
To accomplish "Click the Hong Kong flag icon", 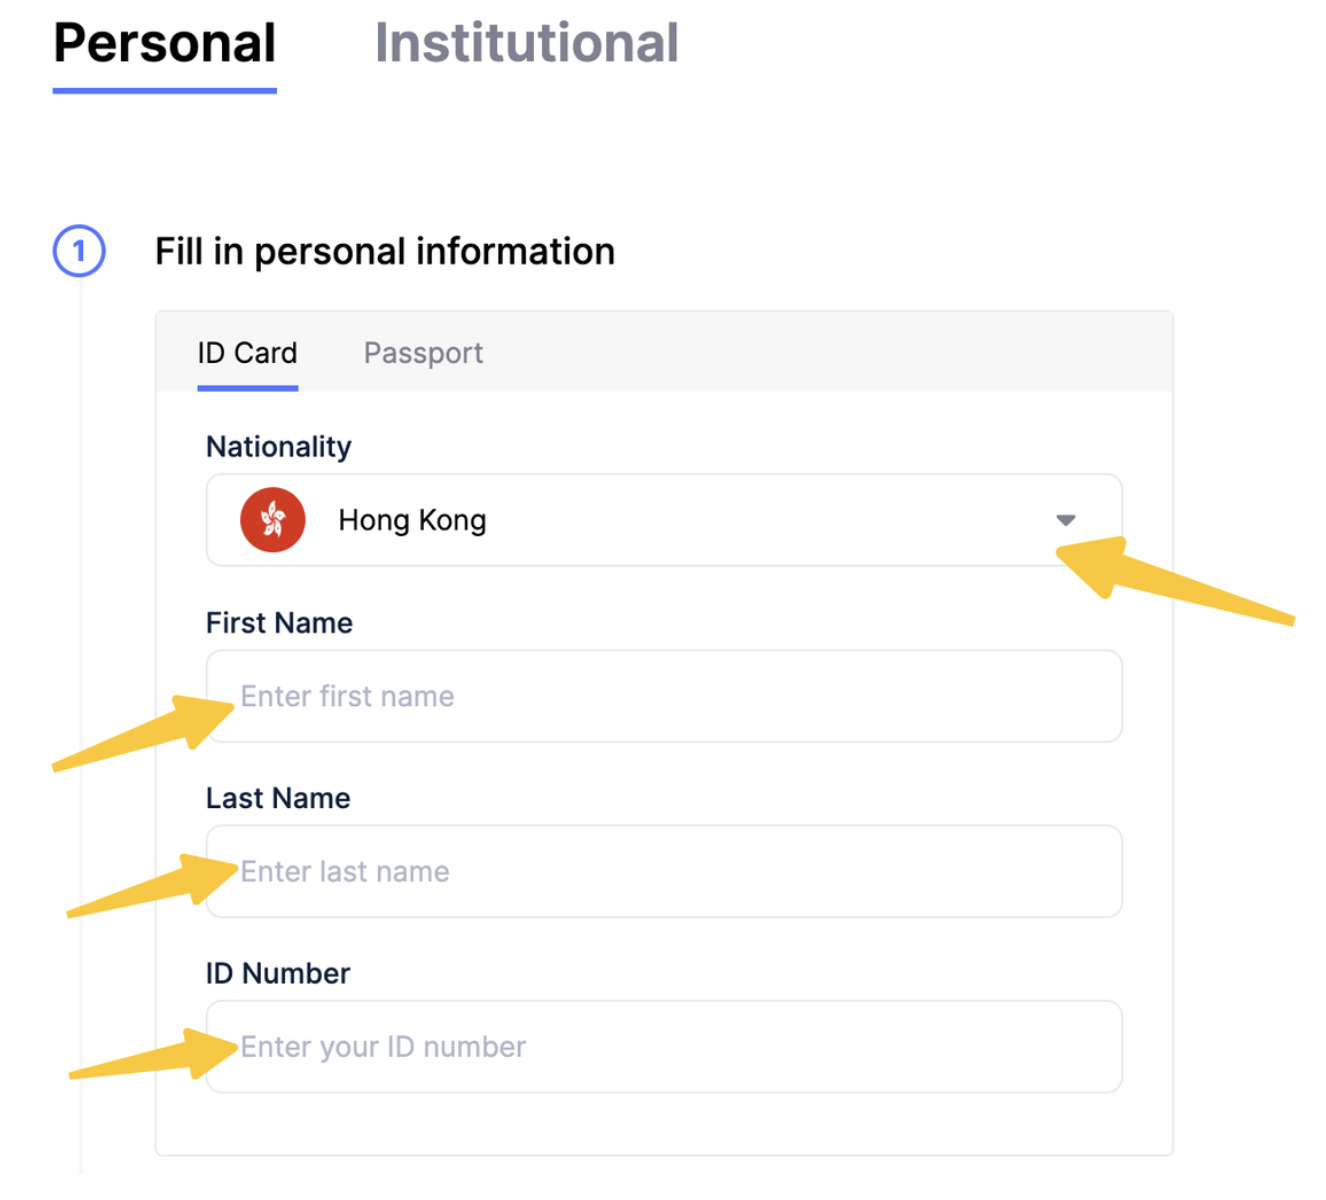I will [272, 520].
